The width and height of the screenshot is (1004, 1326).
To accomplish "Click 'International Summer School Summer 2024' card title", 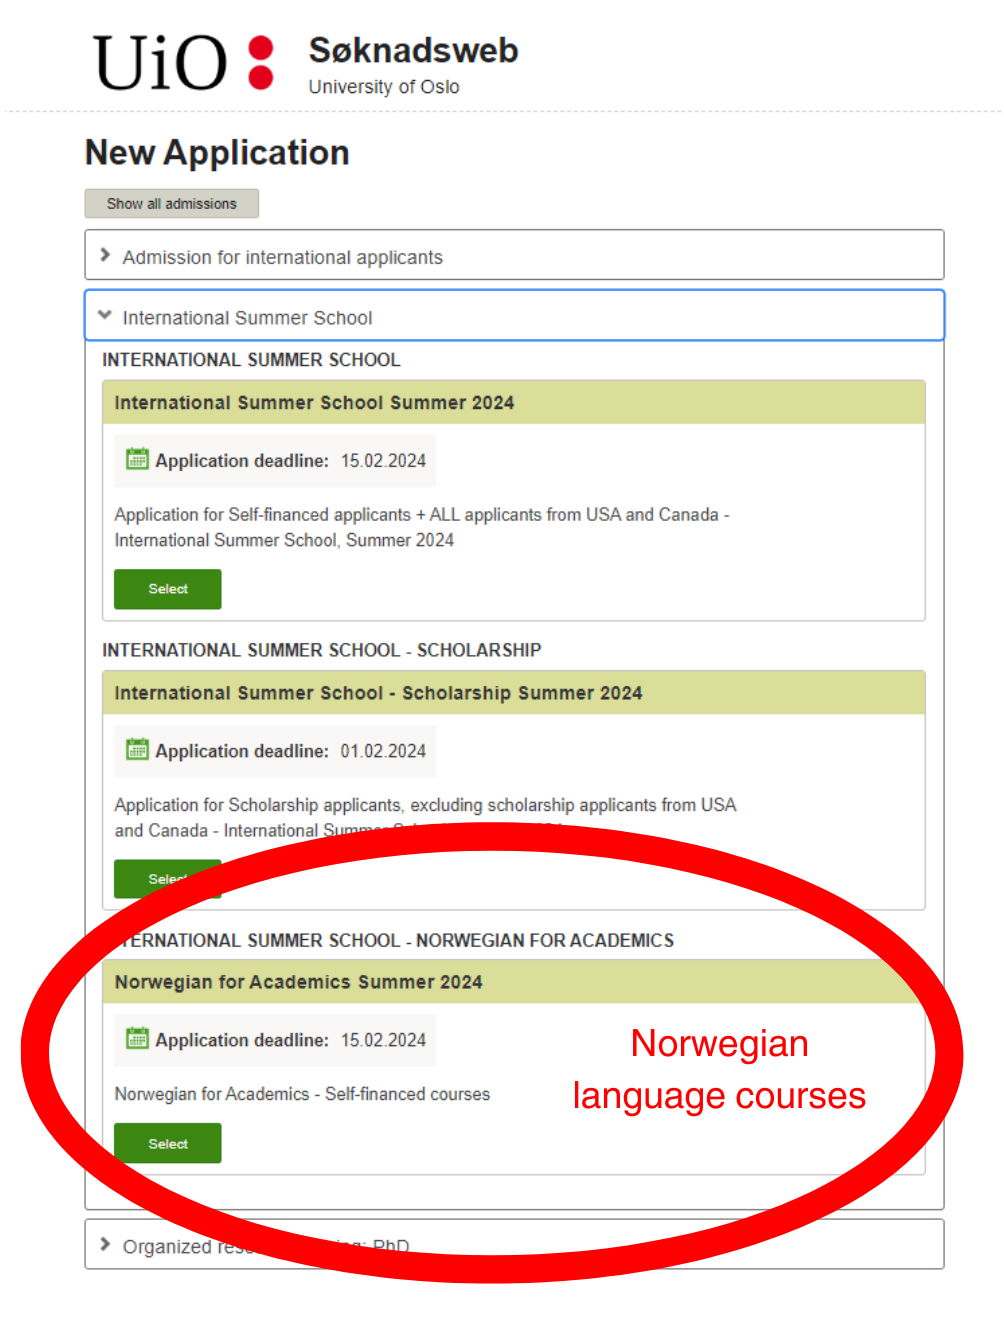I will pos(314,403).
